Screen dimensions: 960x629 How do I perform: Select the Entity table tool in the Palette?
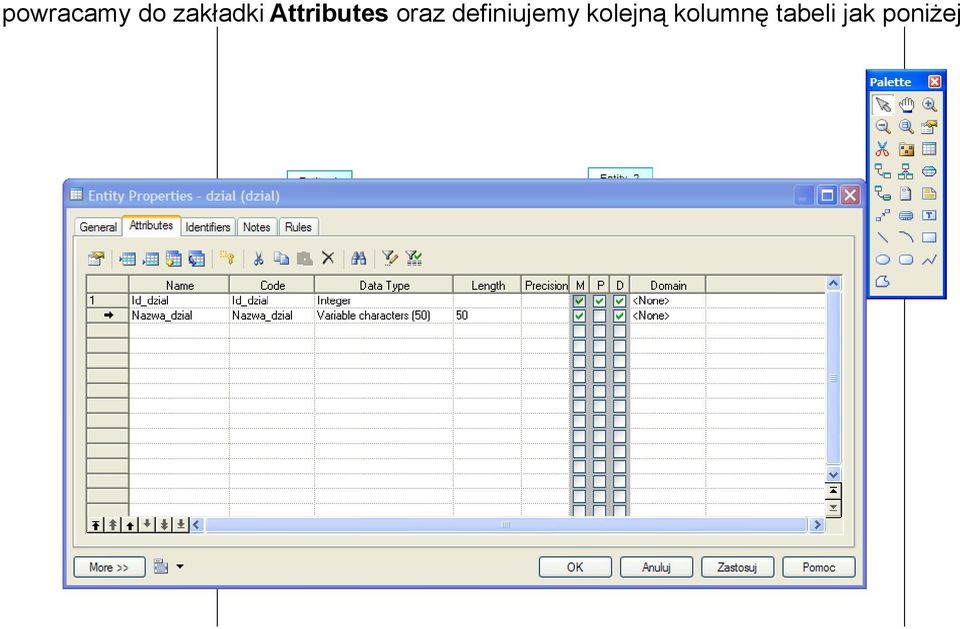pyautogui.click(x=929, y=149)
